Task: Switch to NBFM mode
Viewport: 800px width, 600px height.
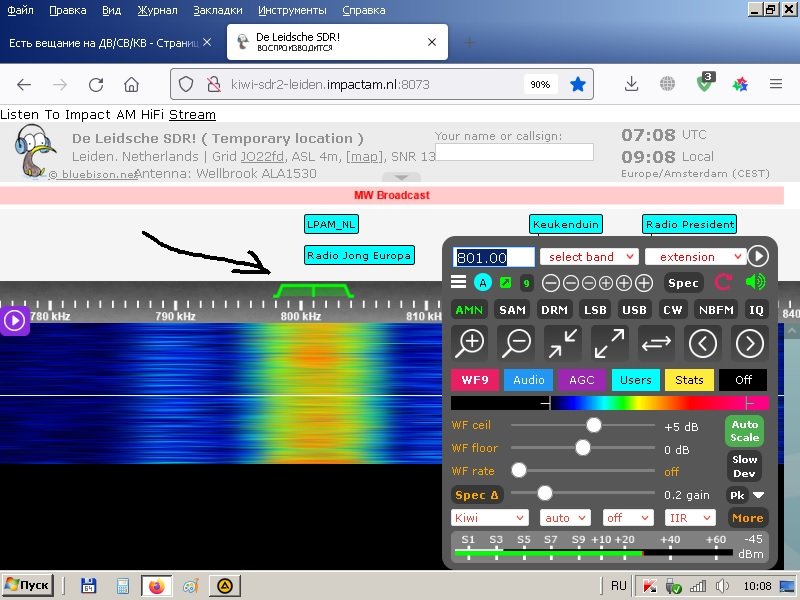Action: point(716,310)
